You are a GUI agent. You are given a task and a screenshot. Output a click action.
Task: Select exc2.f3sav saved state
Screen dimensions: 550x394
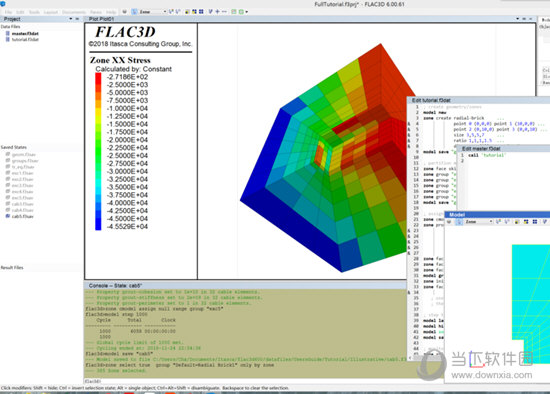(22, 179)
